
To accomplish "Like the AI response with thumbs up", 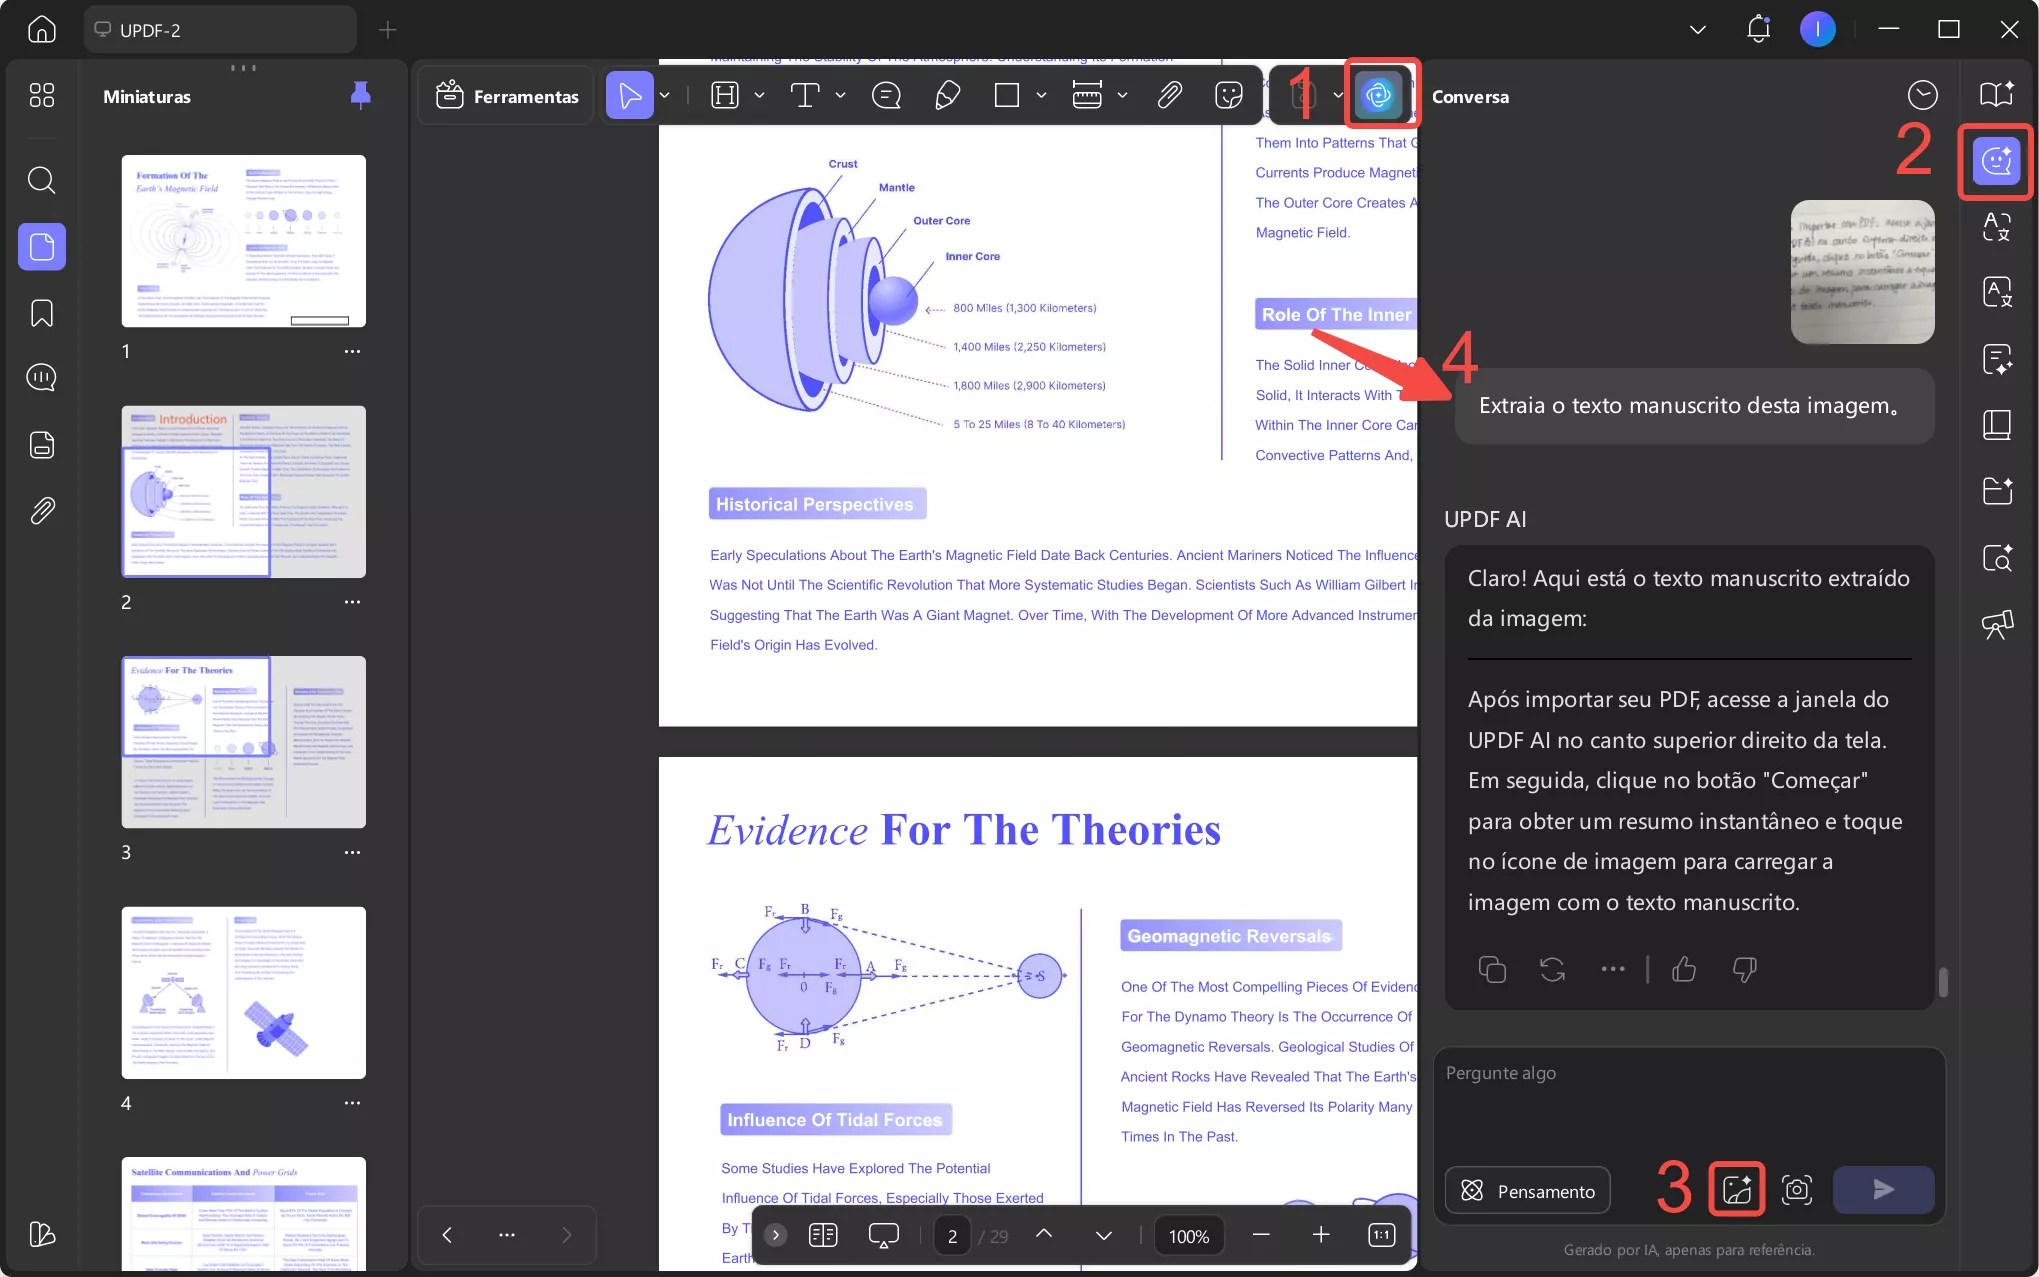I will point(1684,968).
